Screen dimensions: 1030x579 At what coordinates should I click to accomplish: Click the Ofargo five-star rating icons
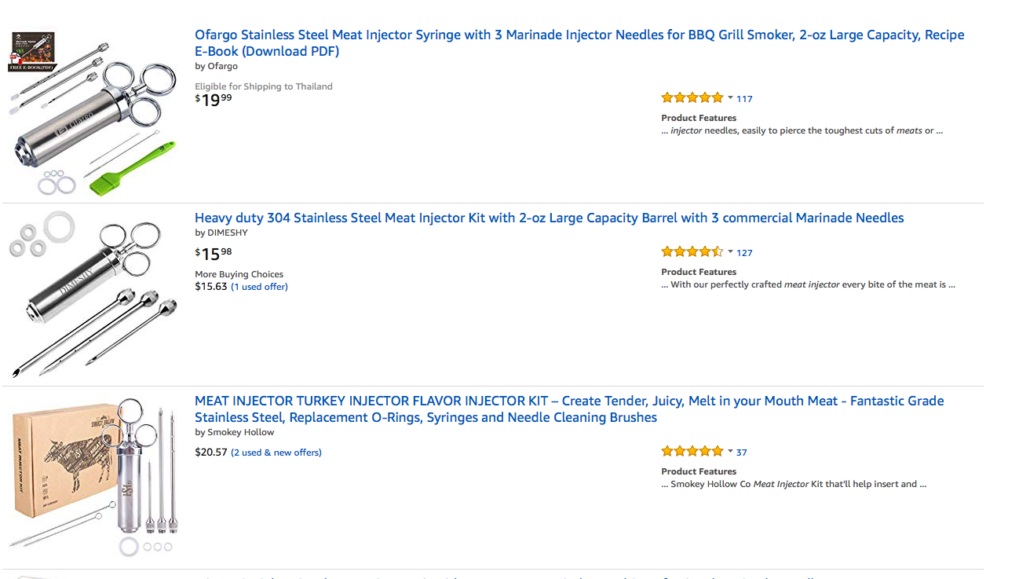692,98
